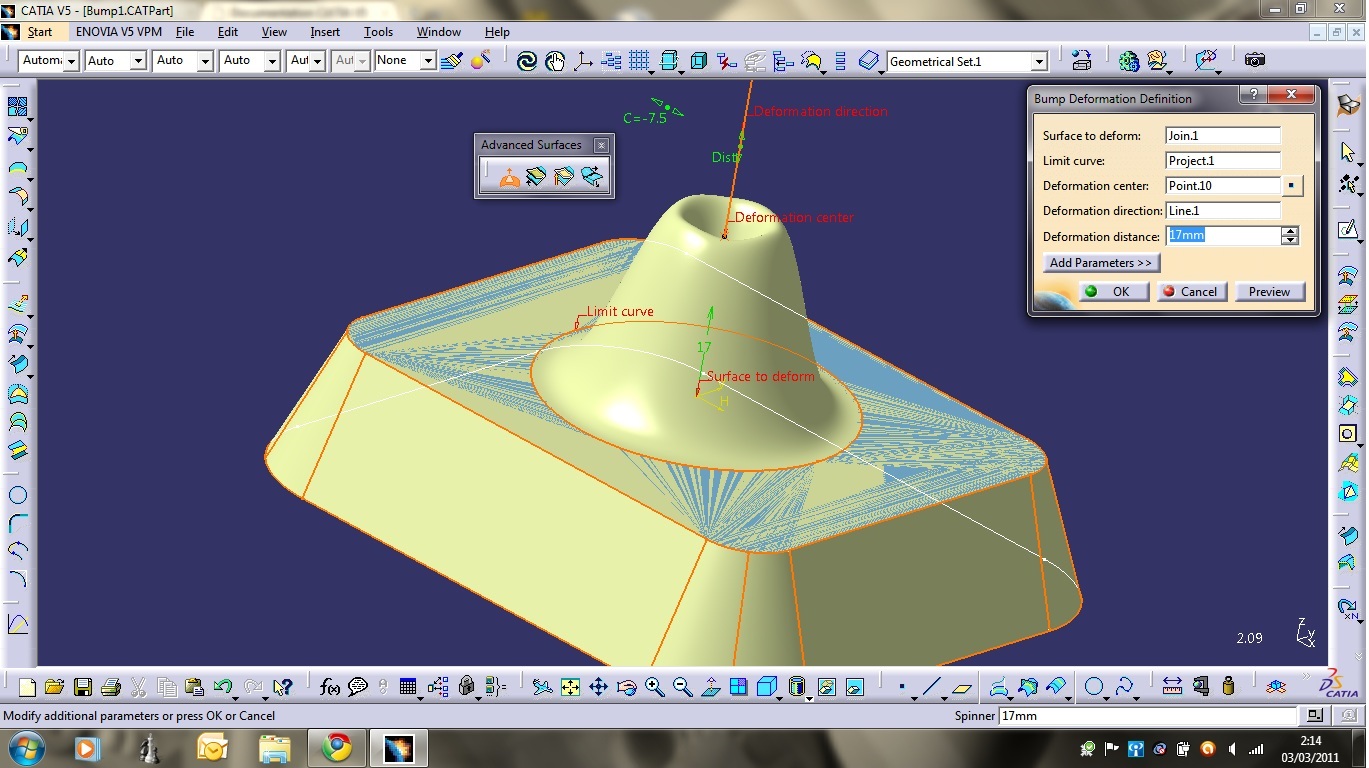Open Windows Explorer folder on taskbar
The height and width of the screenshot is (768, 1369).
(275, 748)
